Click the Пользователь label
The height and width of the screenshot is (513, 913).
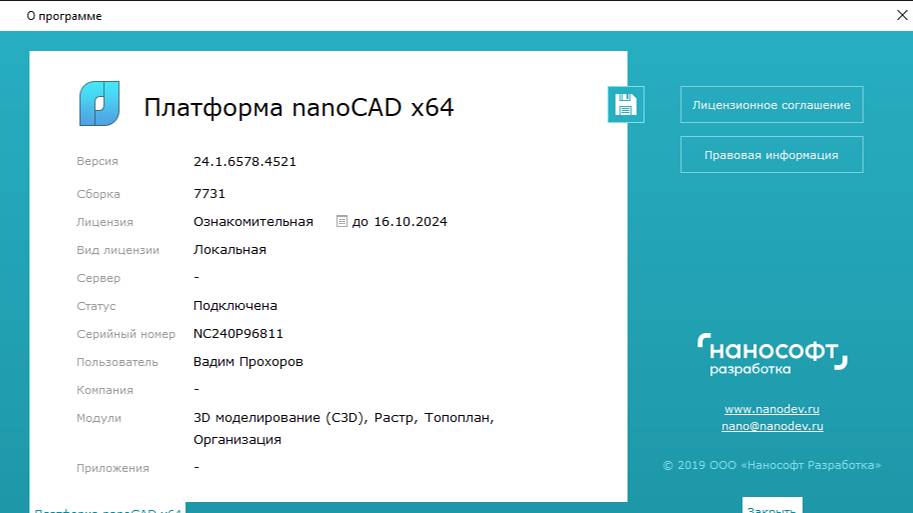click(x=117, y=362)
